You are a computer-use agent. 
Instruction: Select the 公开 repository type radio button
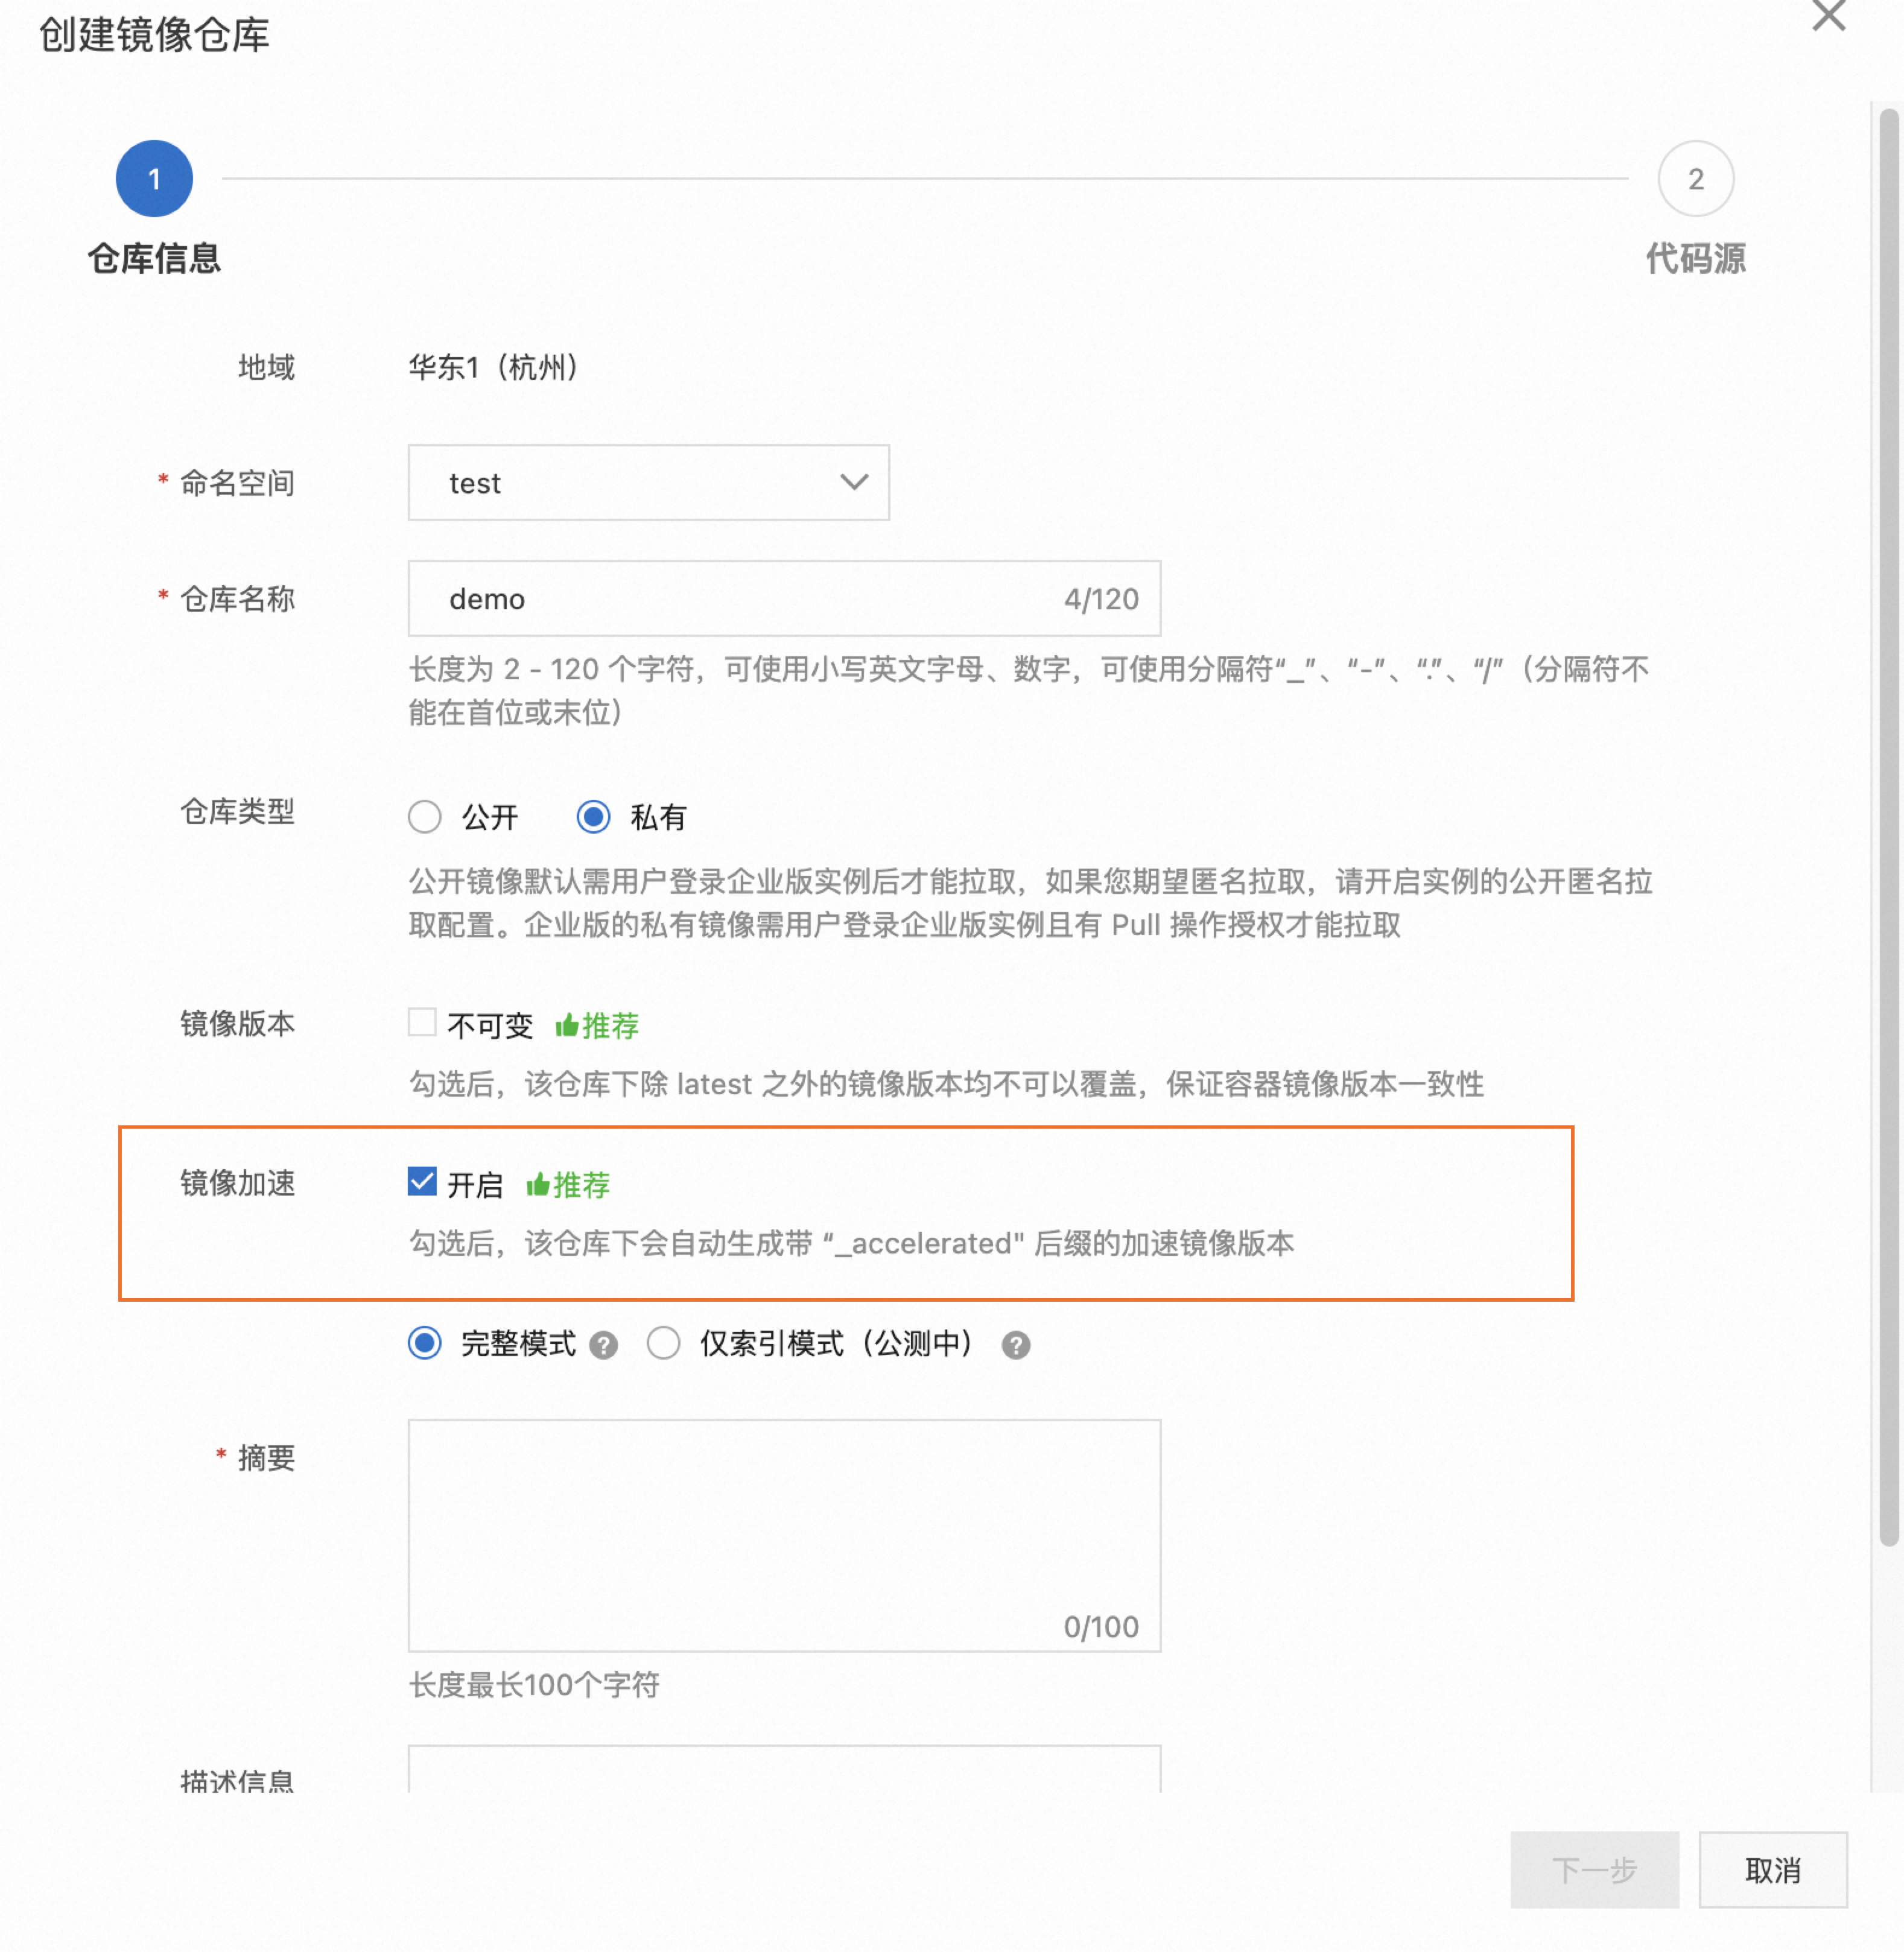click(x=424, y=817)
